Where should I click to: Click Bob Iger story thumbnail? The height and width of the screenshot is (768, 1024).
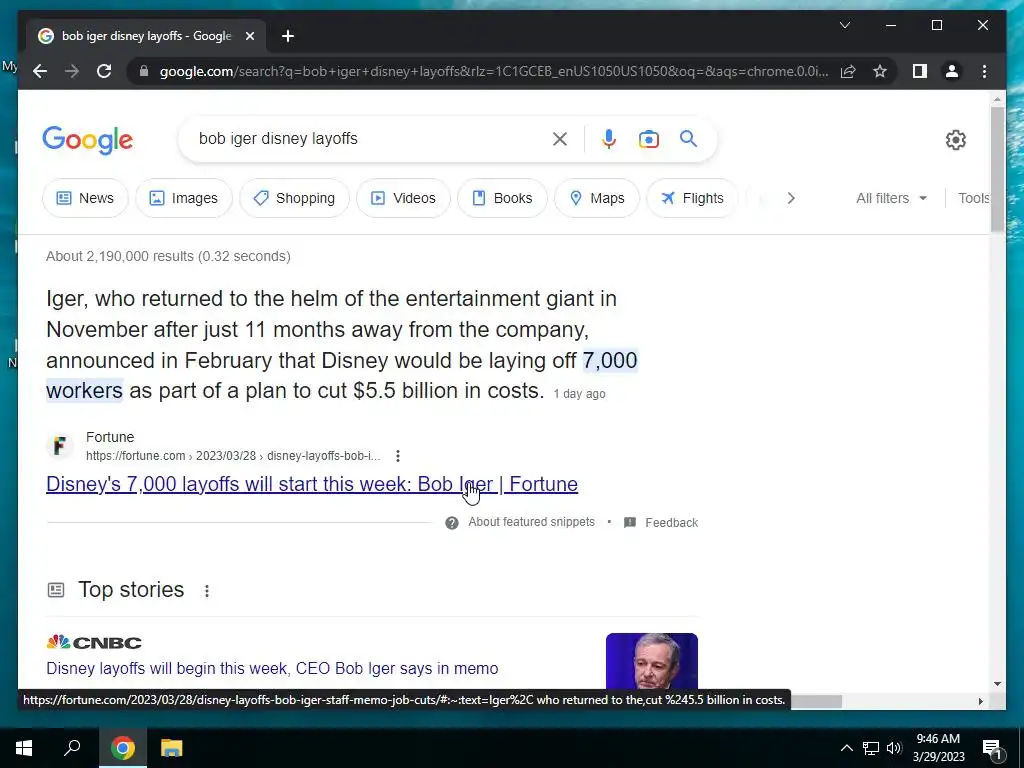click(652, 661)
